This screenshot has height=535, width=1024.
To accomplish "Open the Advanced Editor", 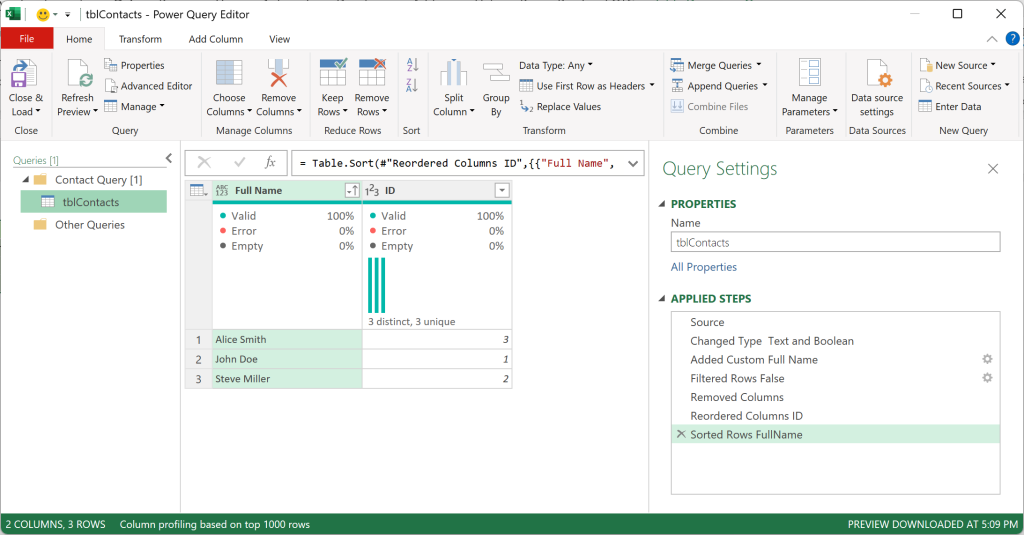I will 148,86.
